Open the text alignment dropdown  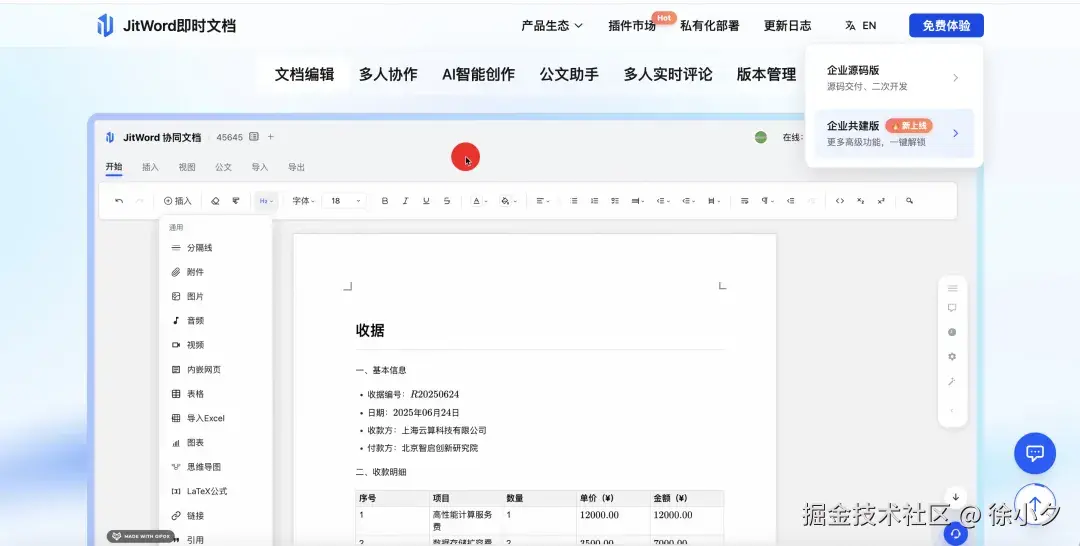(543, 201)
